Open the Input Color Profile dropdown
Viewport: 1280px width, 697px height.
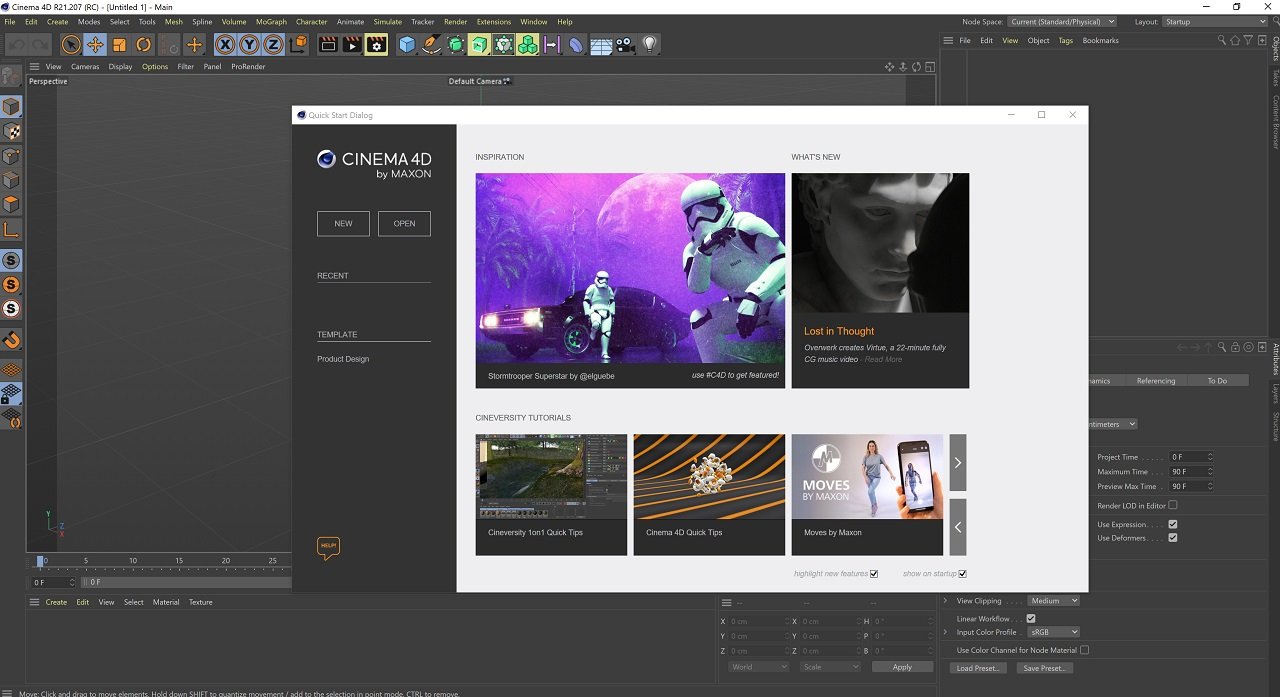[1054, 632]
